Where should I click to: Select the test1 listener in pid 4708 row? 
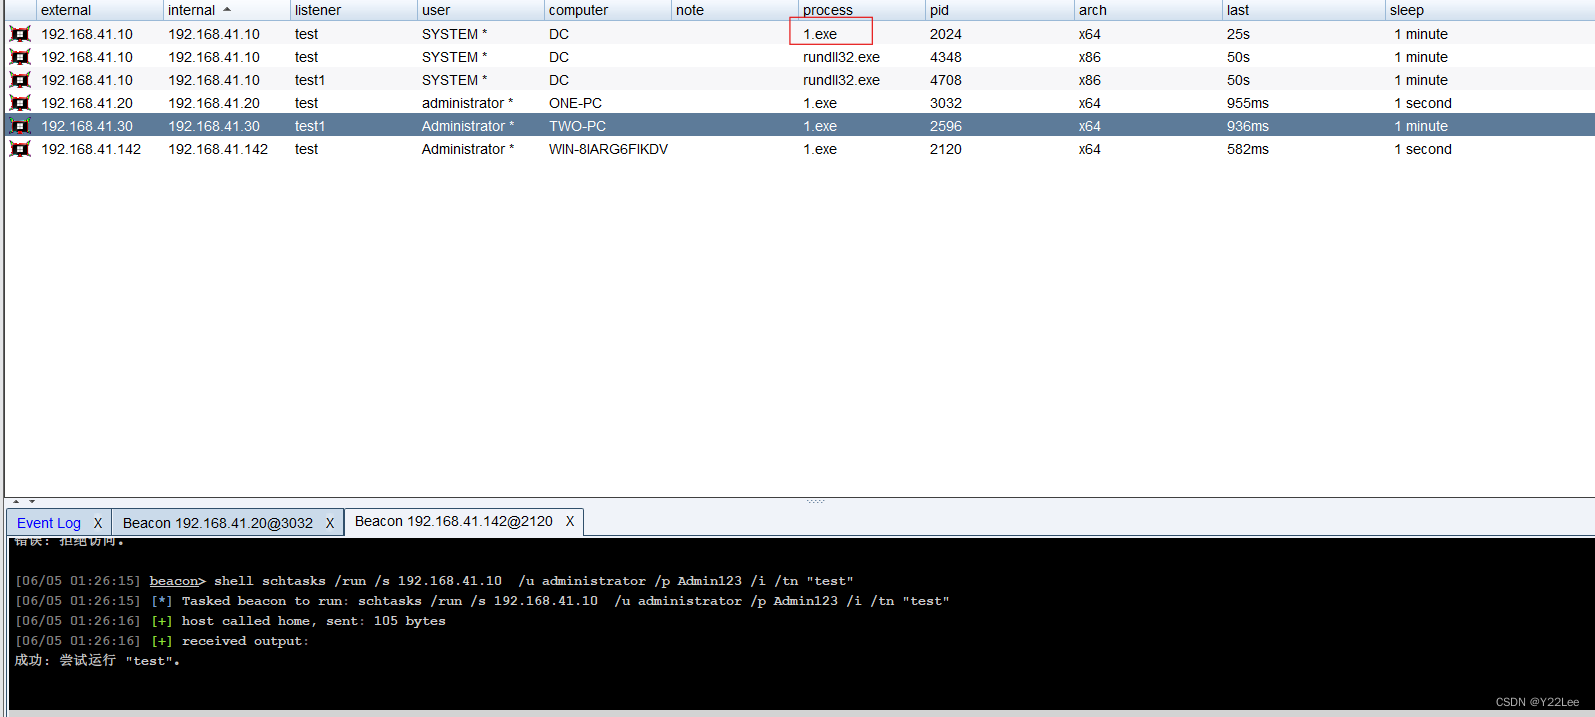[310, 80]
